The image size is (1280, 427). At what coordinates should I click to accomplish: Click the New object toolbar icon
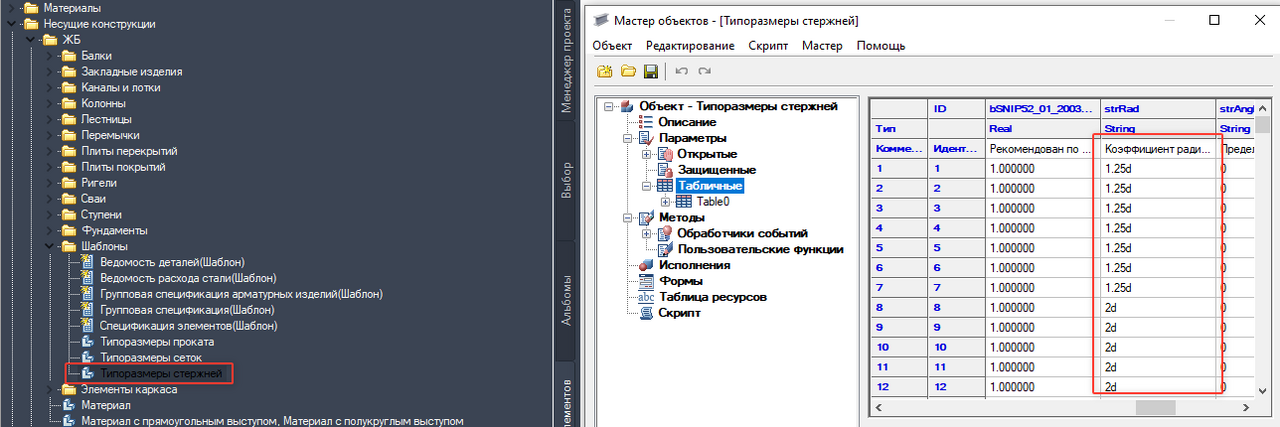click(x=604, y=71)
